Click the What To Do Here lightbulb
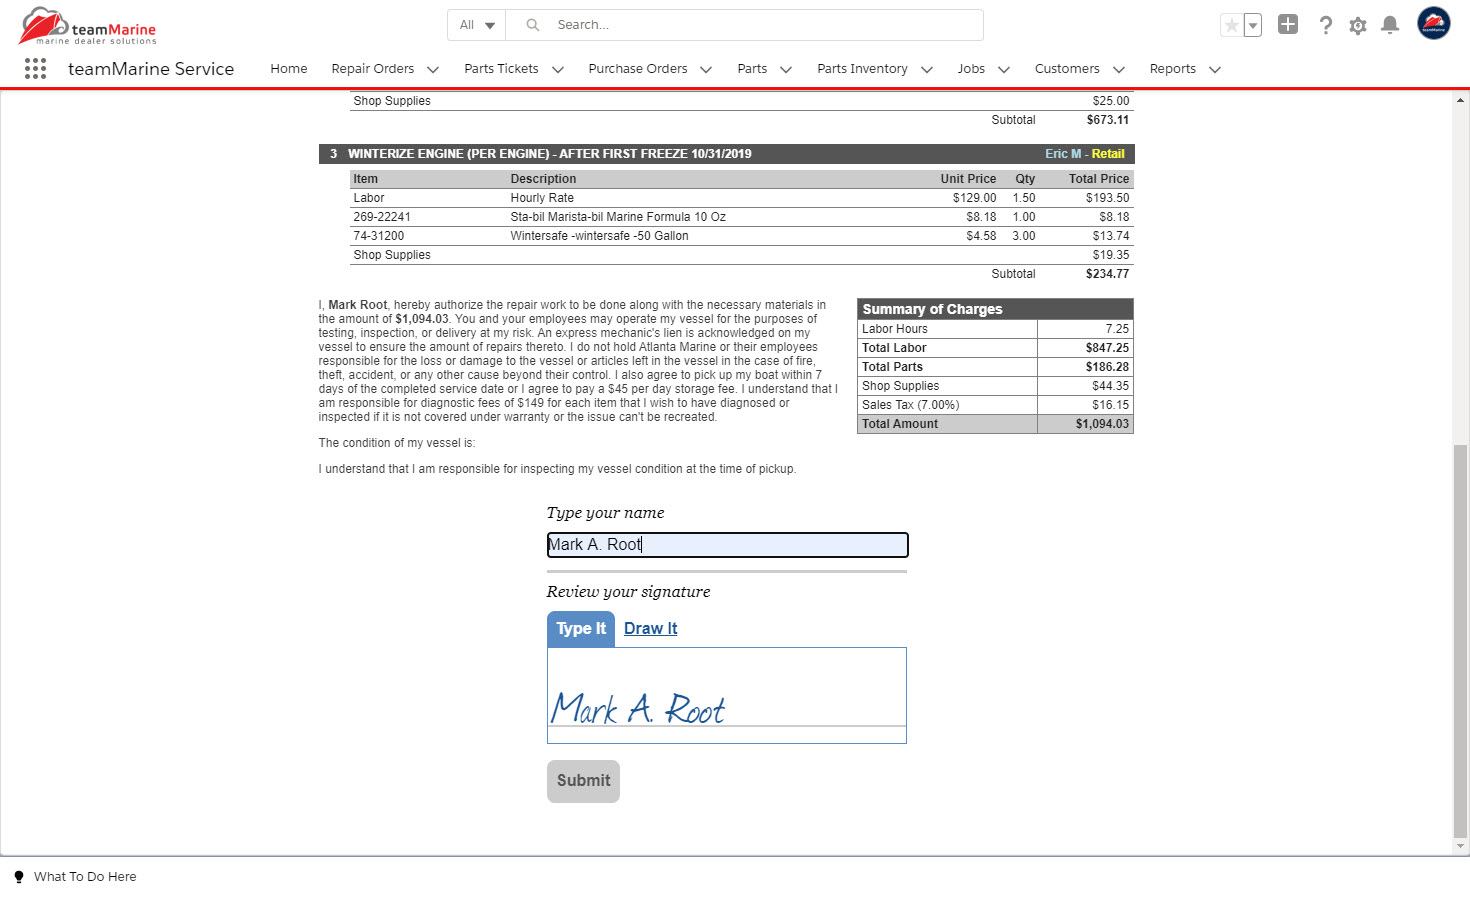This screenshot has height=897, width=1470. [x=19, y=877]
